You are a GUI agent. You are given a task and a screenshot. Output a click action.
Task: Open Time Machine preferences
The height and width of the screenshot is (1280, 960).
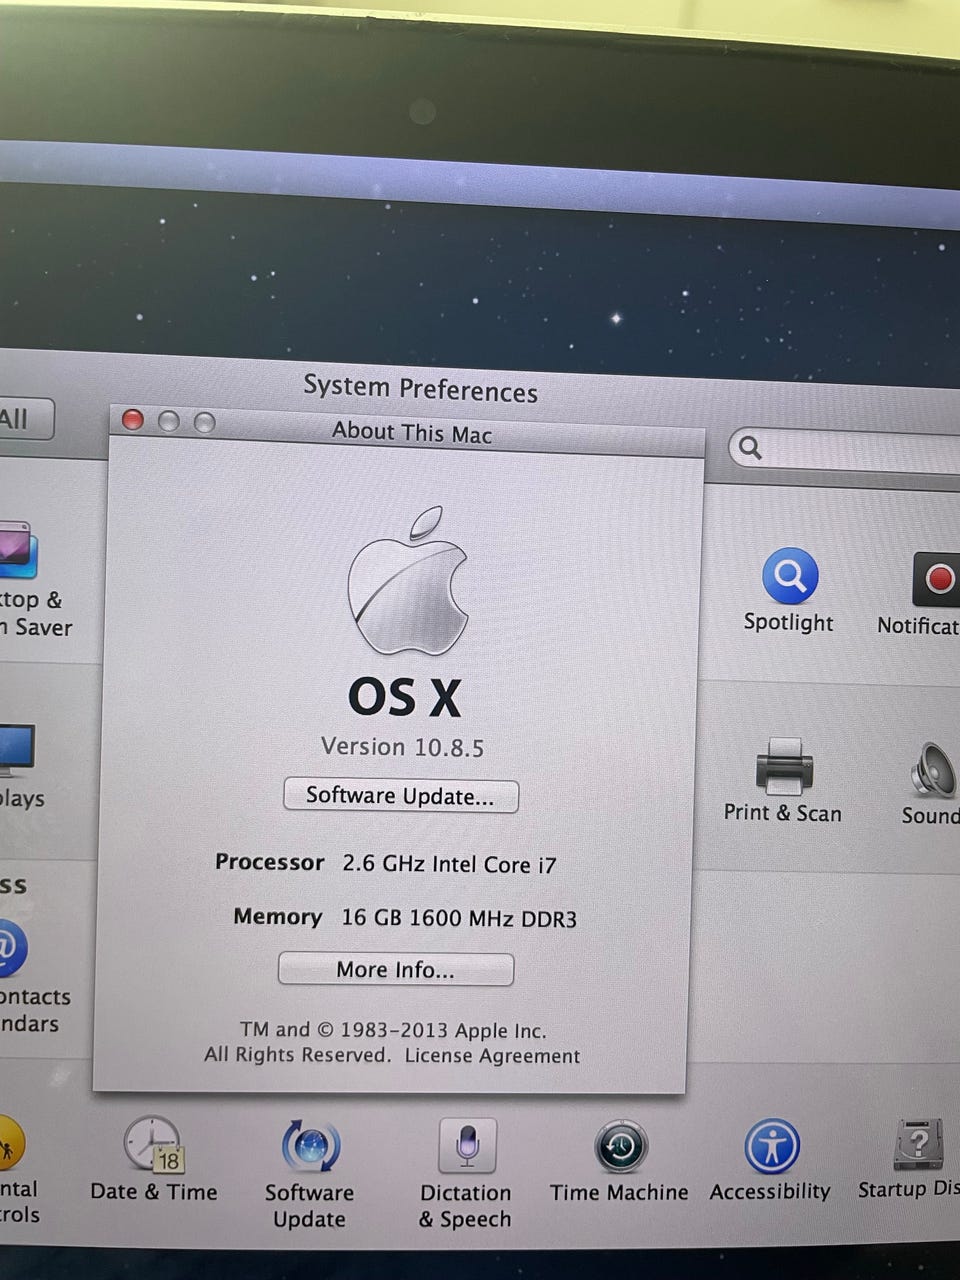621,1146
